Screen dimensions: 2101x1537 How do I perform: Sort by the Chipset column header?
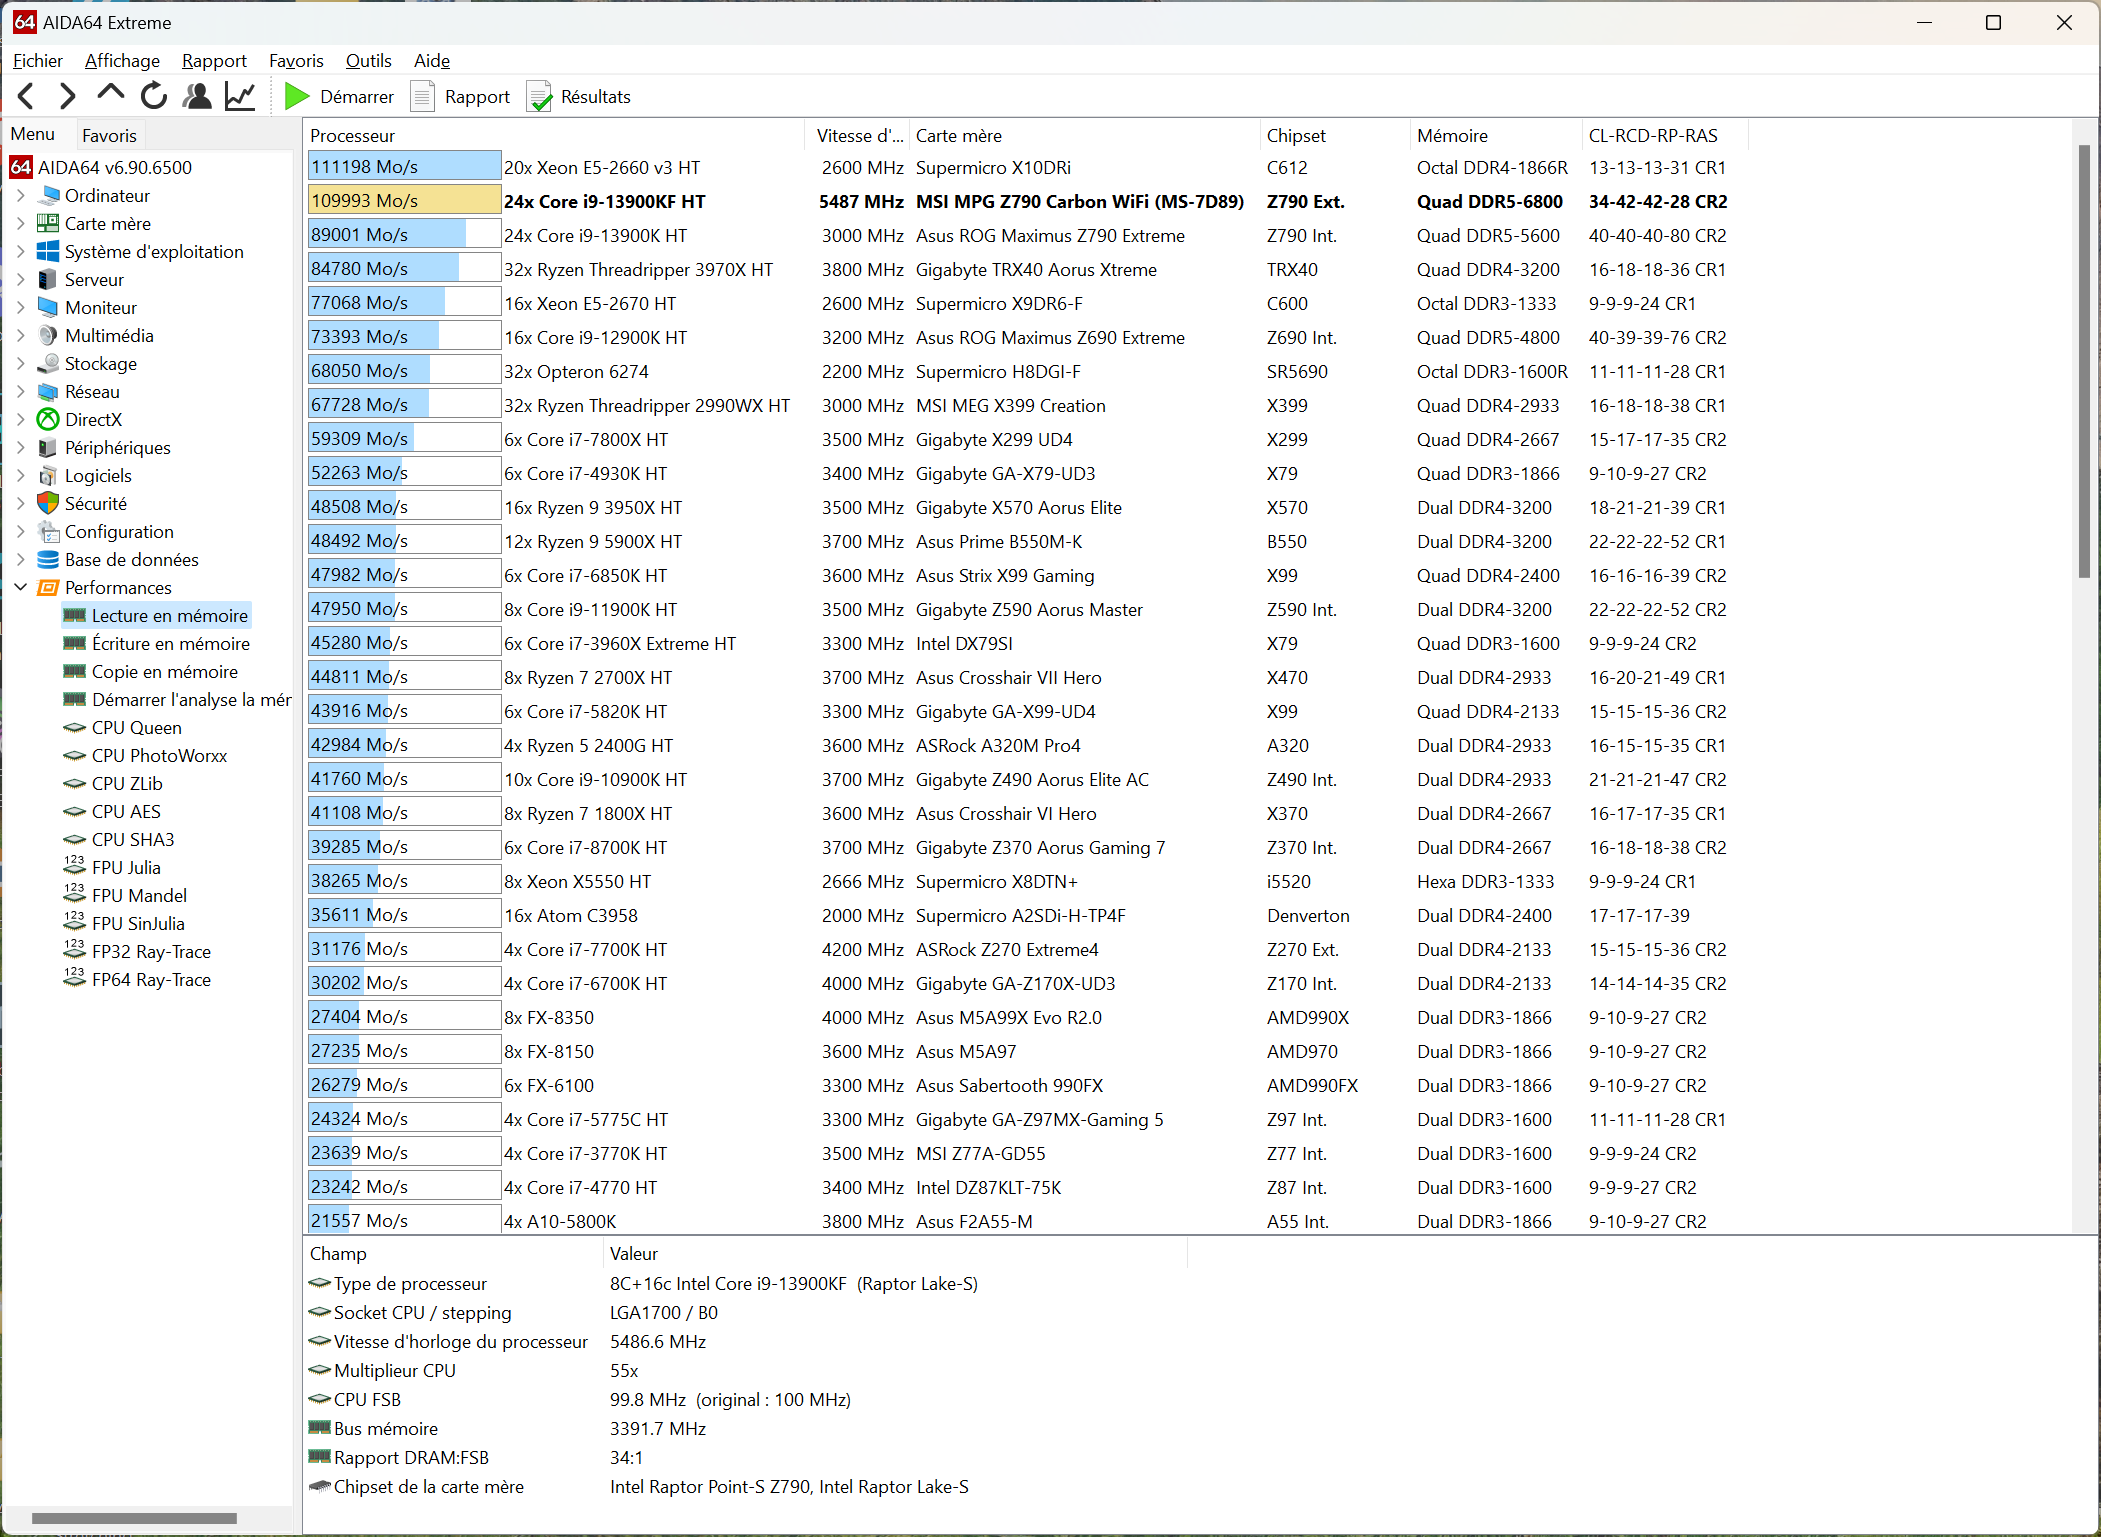click(1296, 136)
